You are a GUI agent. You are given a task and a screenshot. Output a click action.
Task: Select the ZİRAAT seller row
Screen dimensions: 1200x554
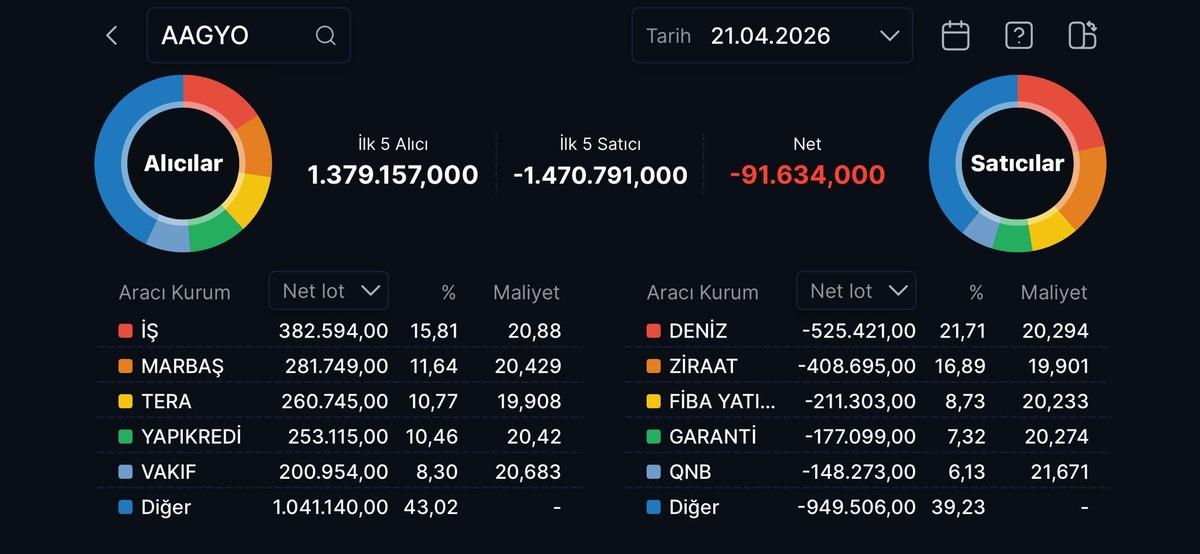(x=867, y=366)
